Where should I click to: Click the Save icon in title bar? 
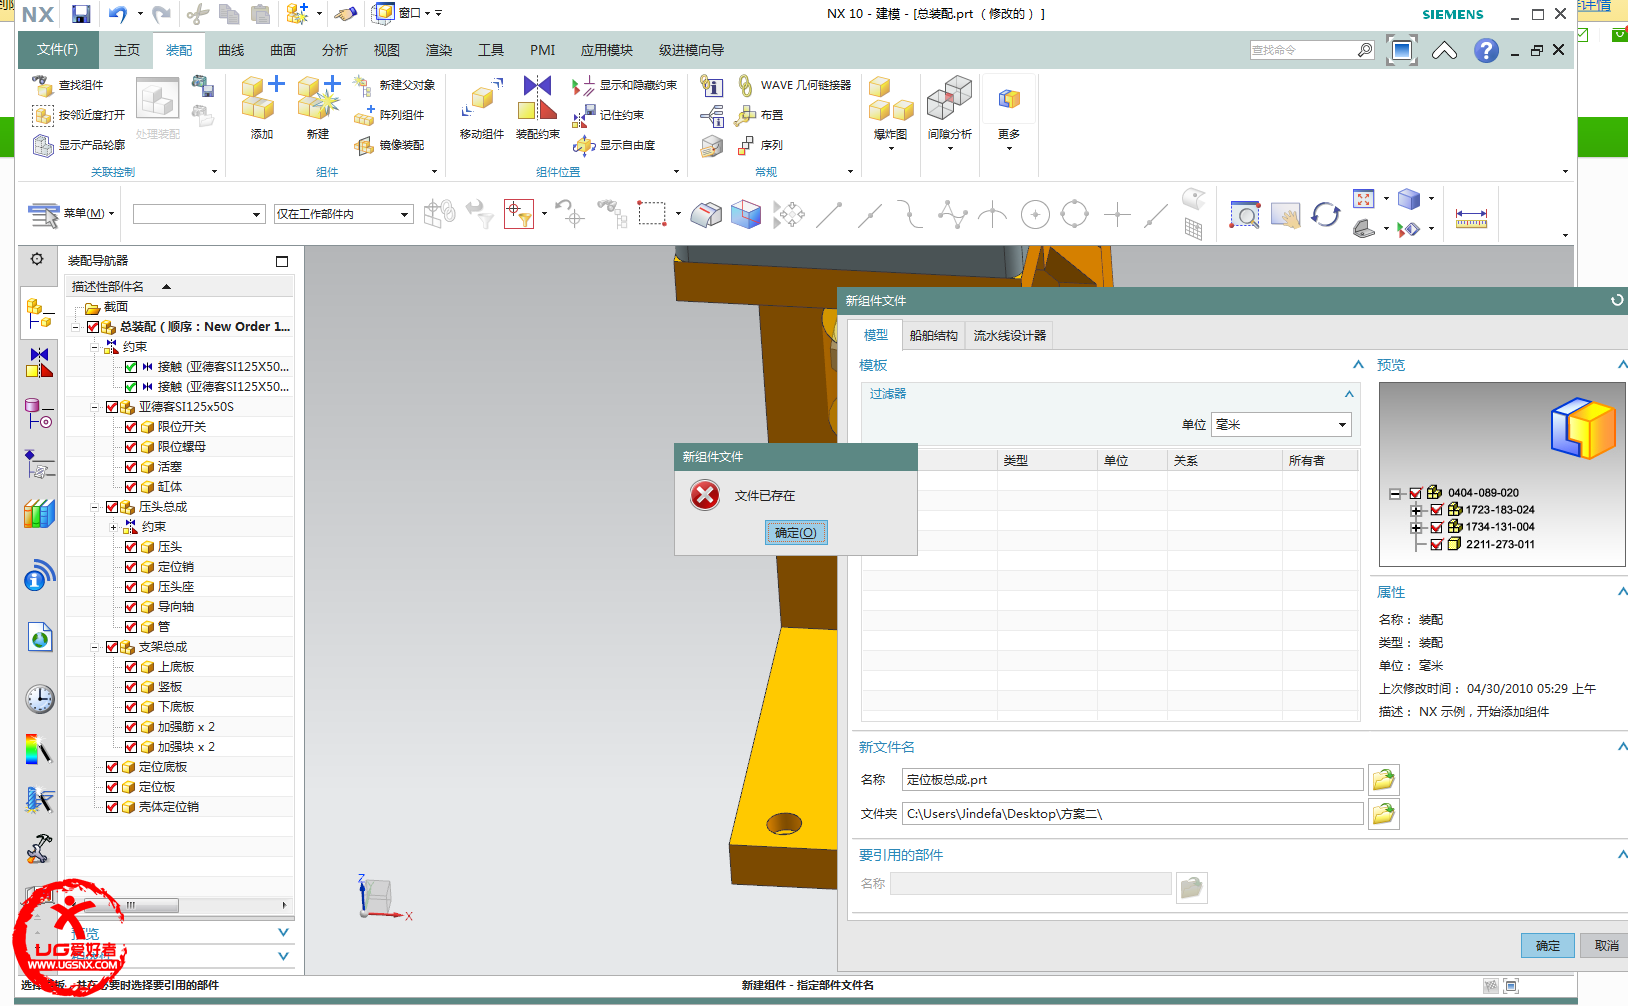[x=81, y=14]
